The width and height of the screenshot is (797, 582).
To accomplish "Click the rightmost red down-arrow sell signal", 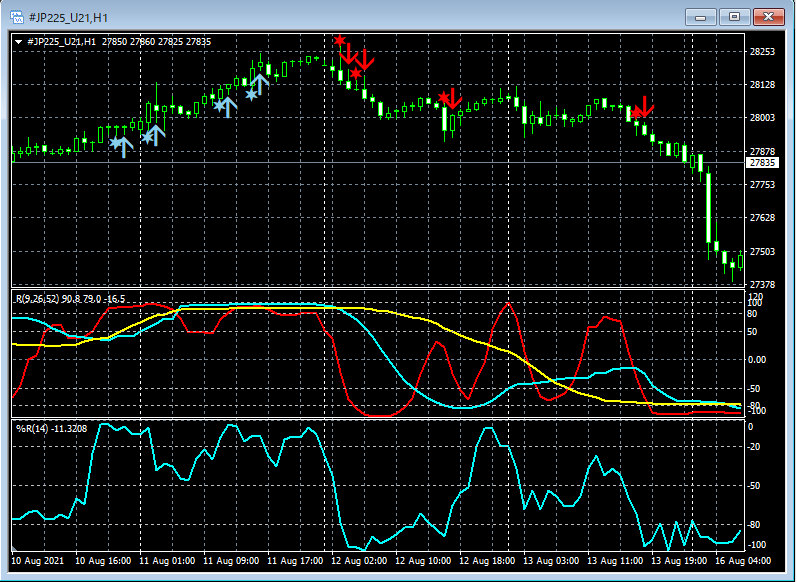I will pos(646,106).
